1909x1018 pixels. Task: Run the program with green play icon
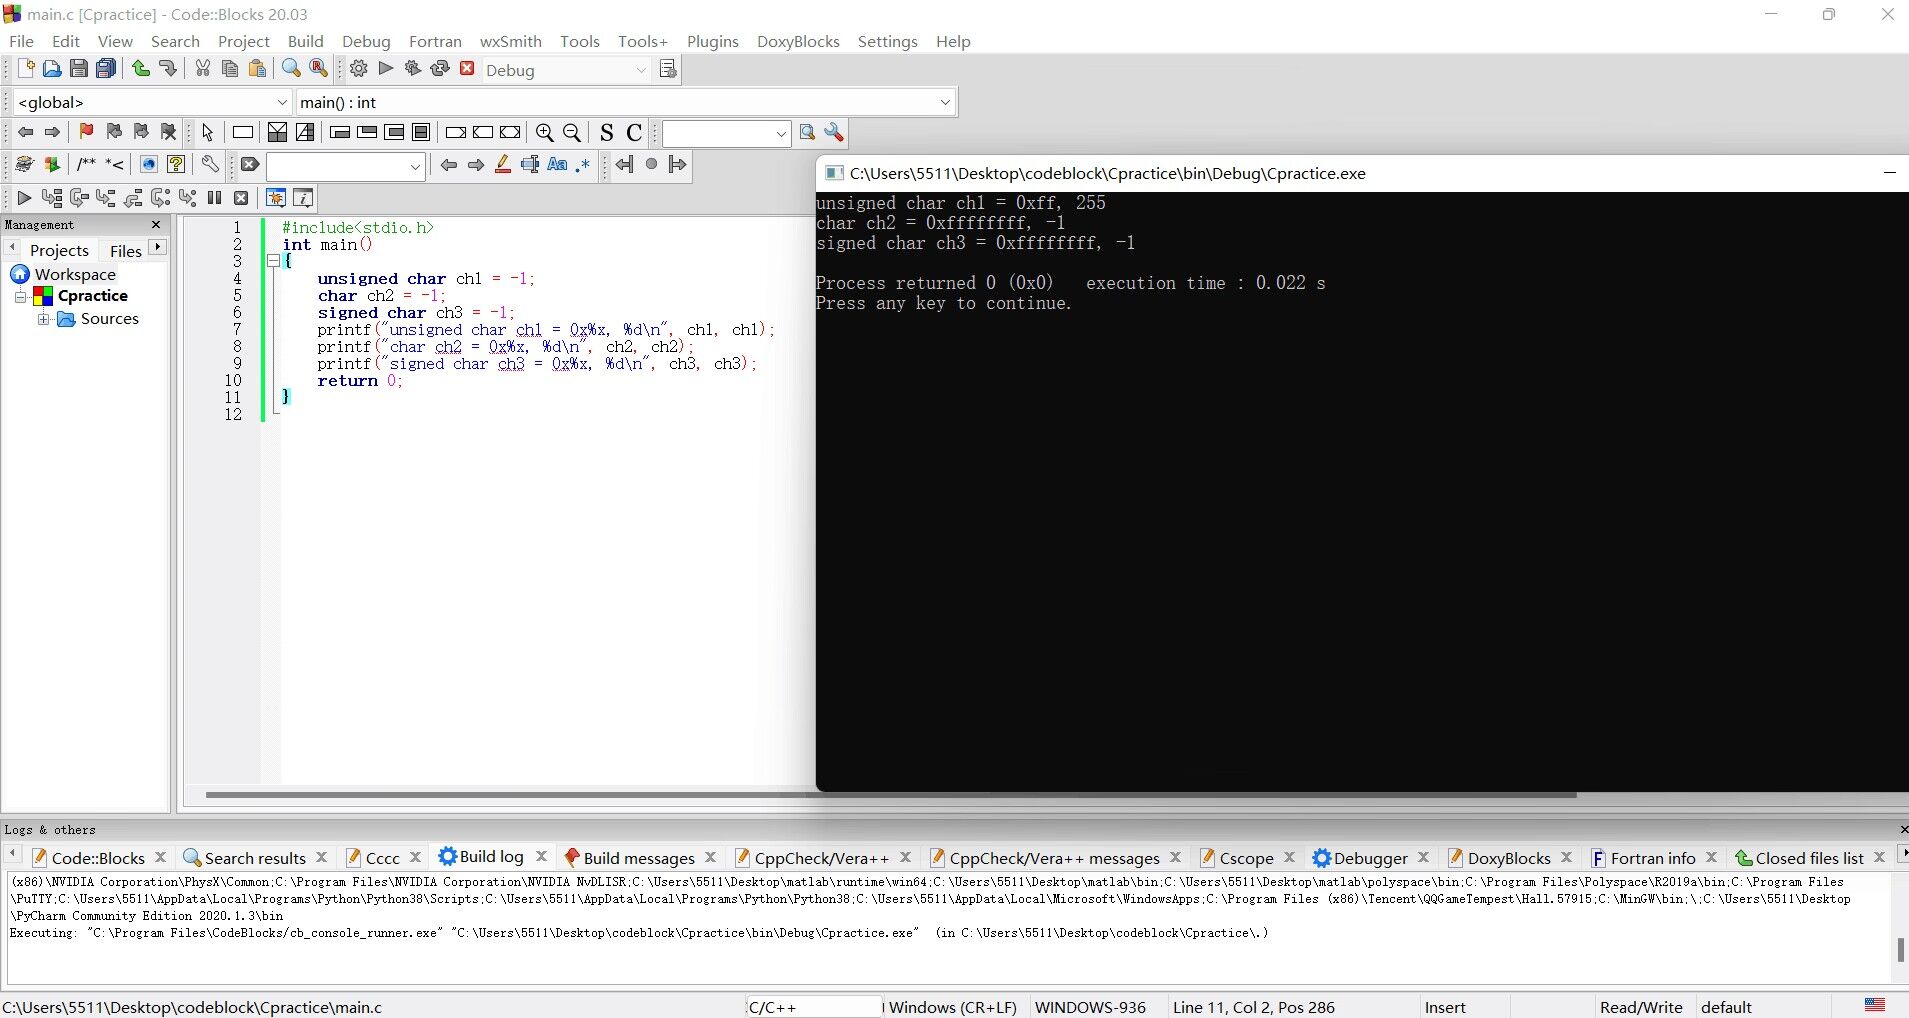[x=386, y=69]
